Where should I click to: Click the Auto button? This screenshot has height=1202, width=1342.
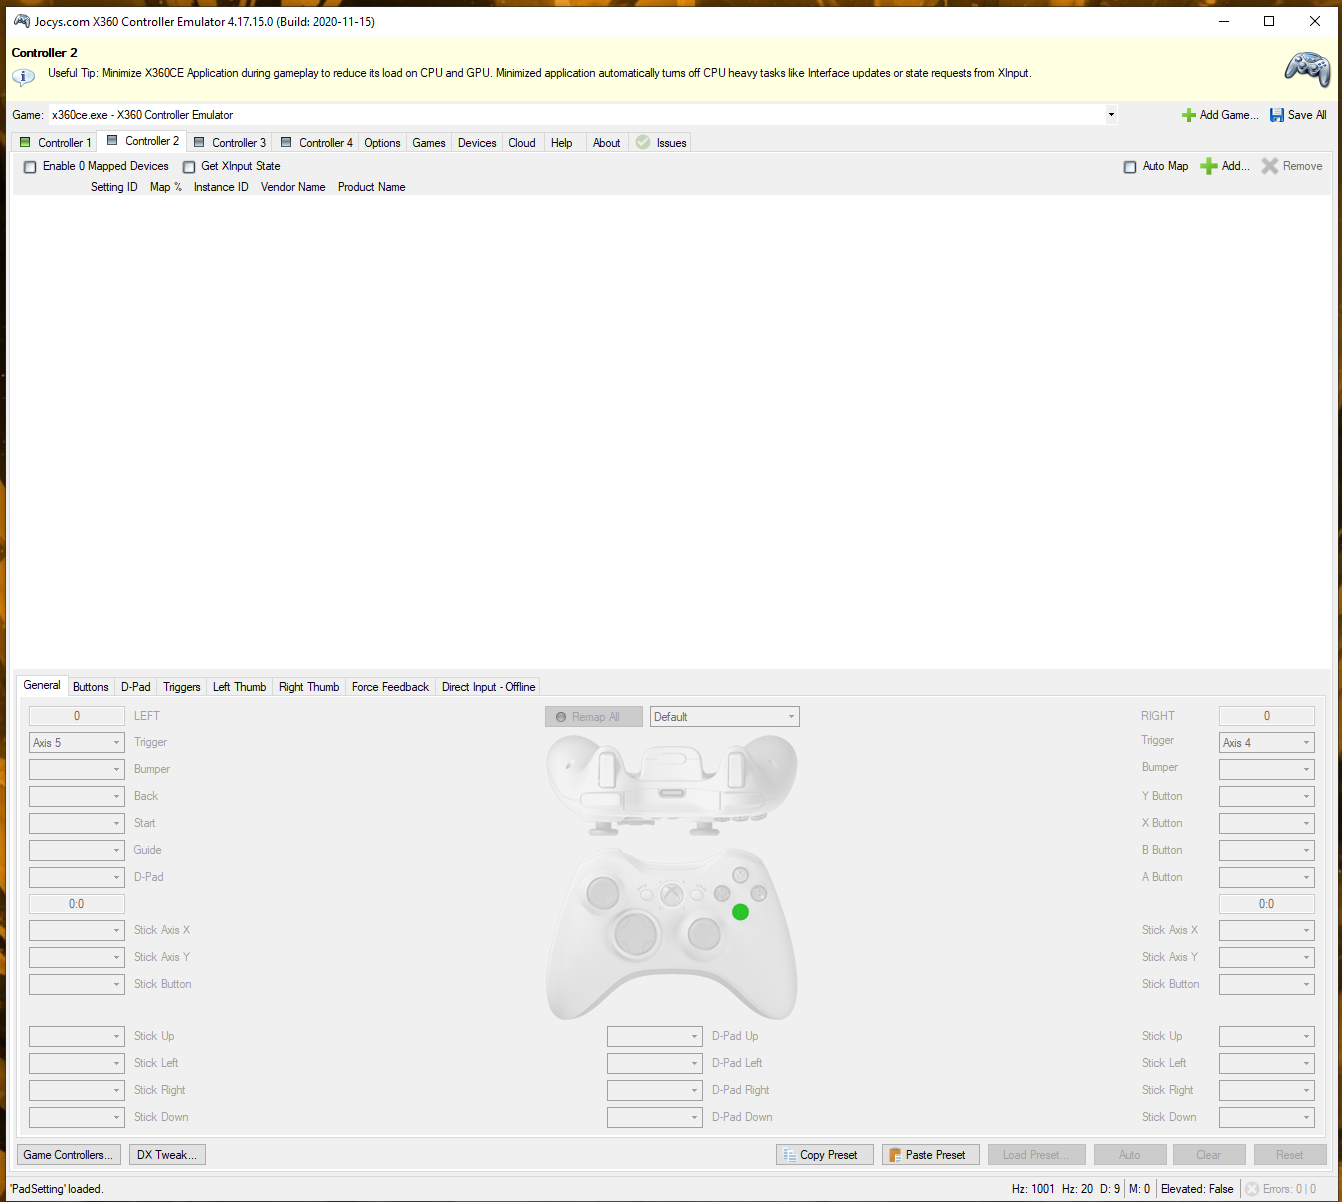click(1130, 1155)
